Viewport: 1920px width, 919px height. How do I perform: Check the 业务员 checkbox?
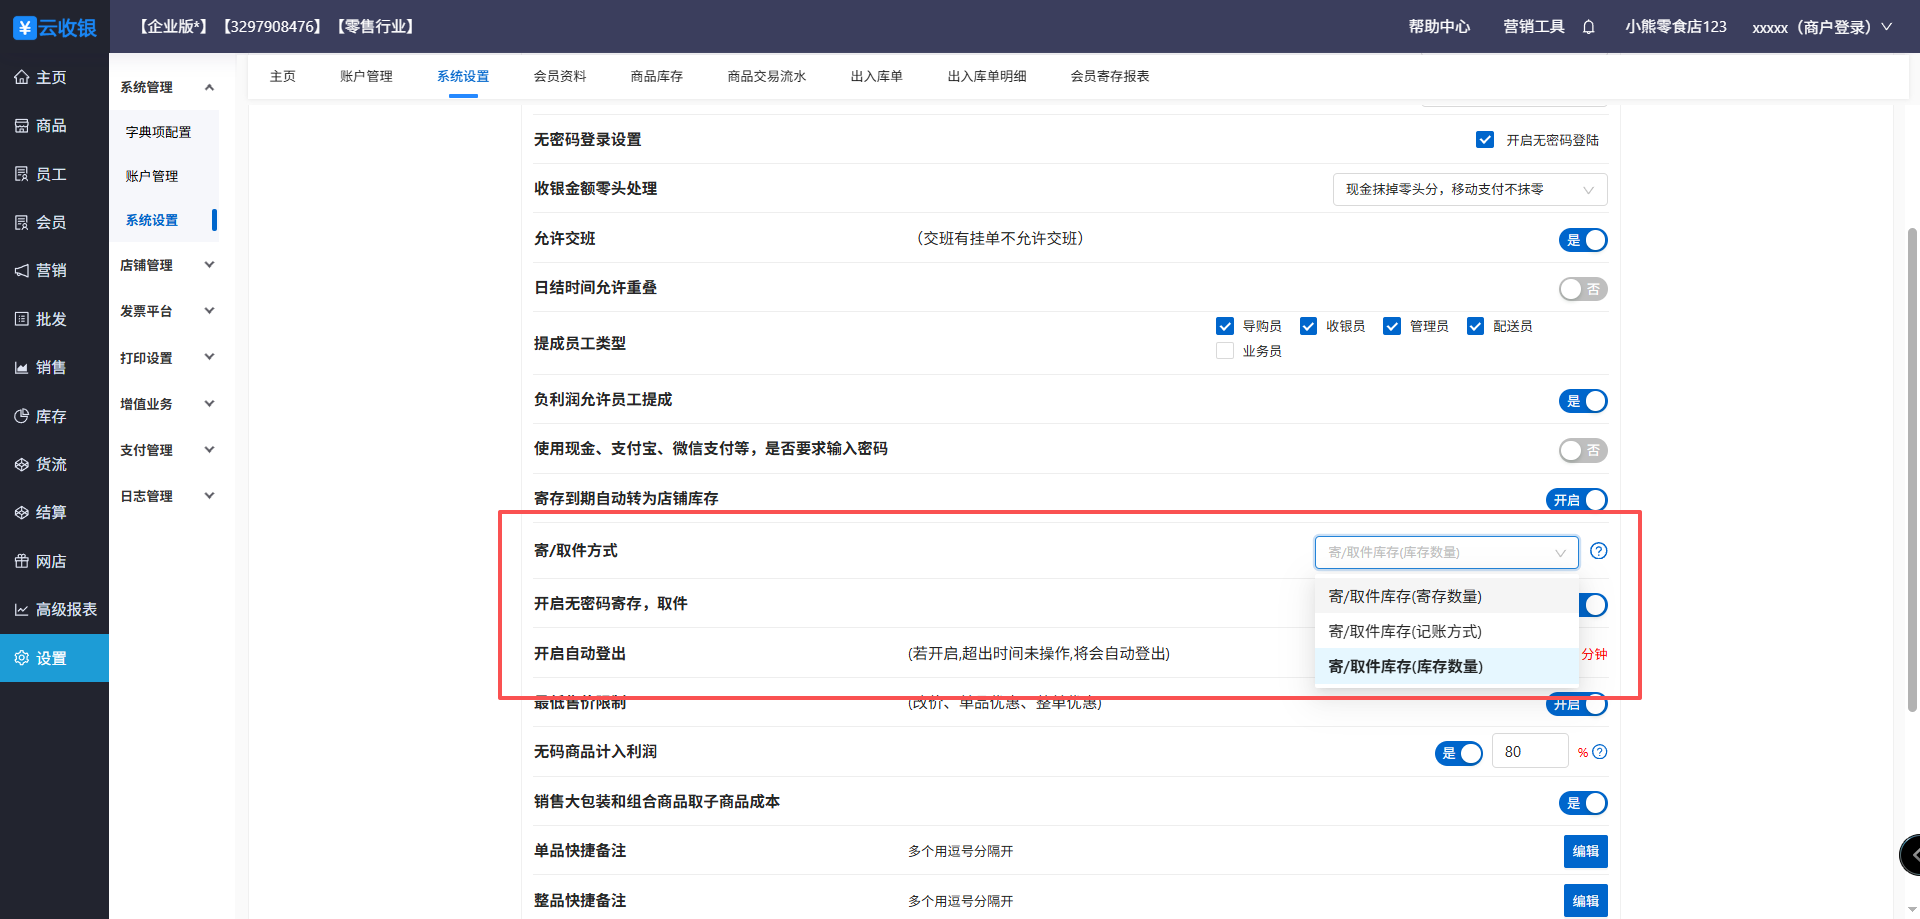(x=1225, y=351)
